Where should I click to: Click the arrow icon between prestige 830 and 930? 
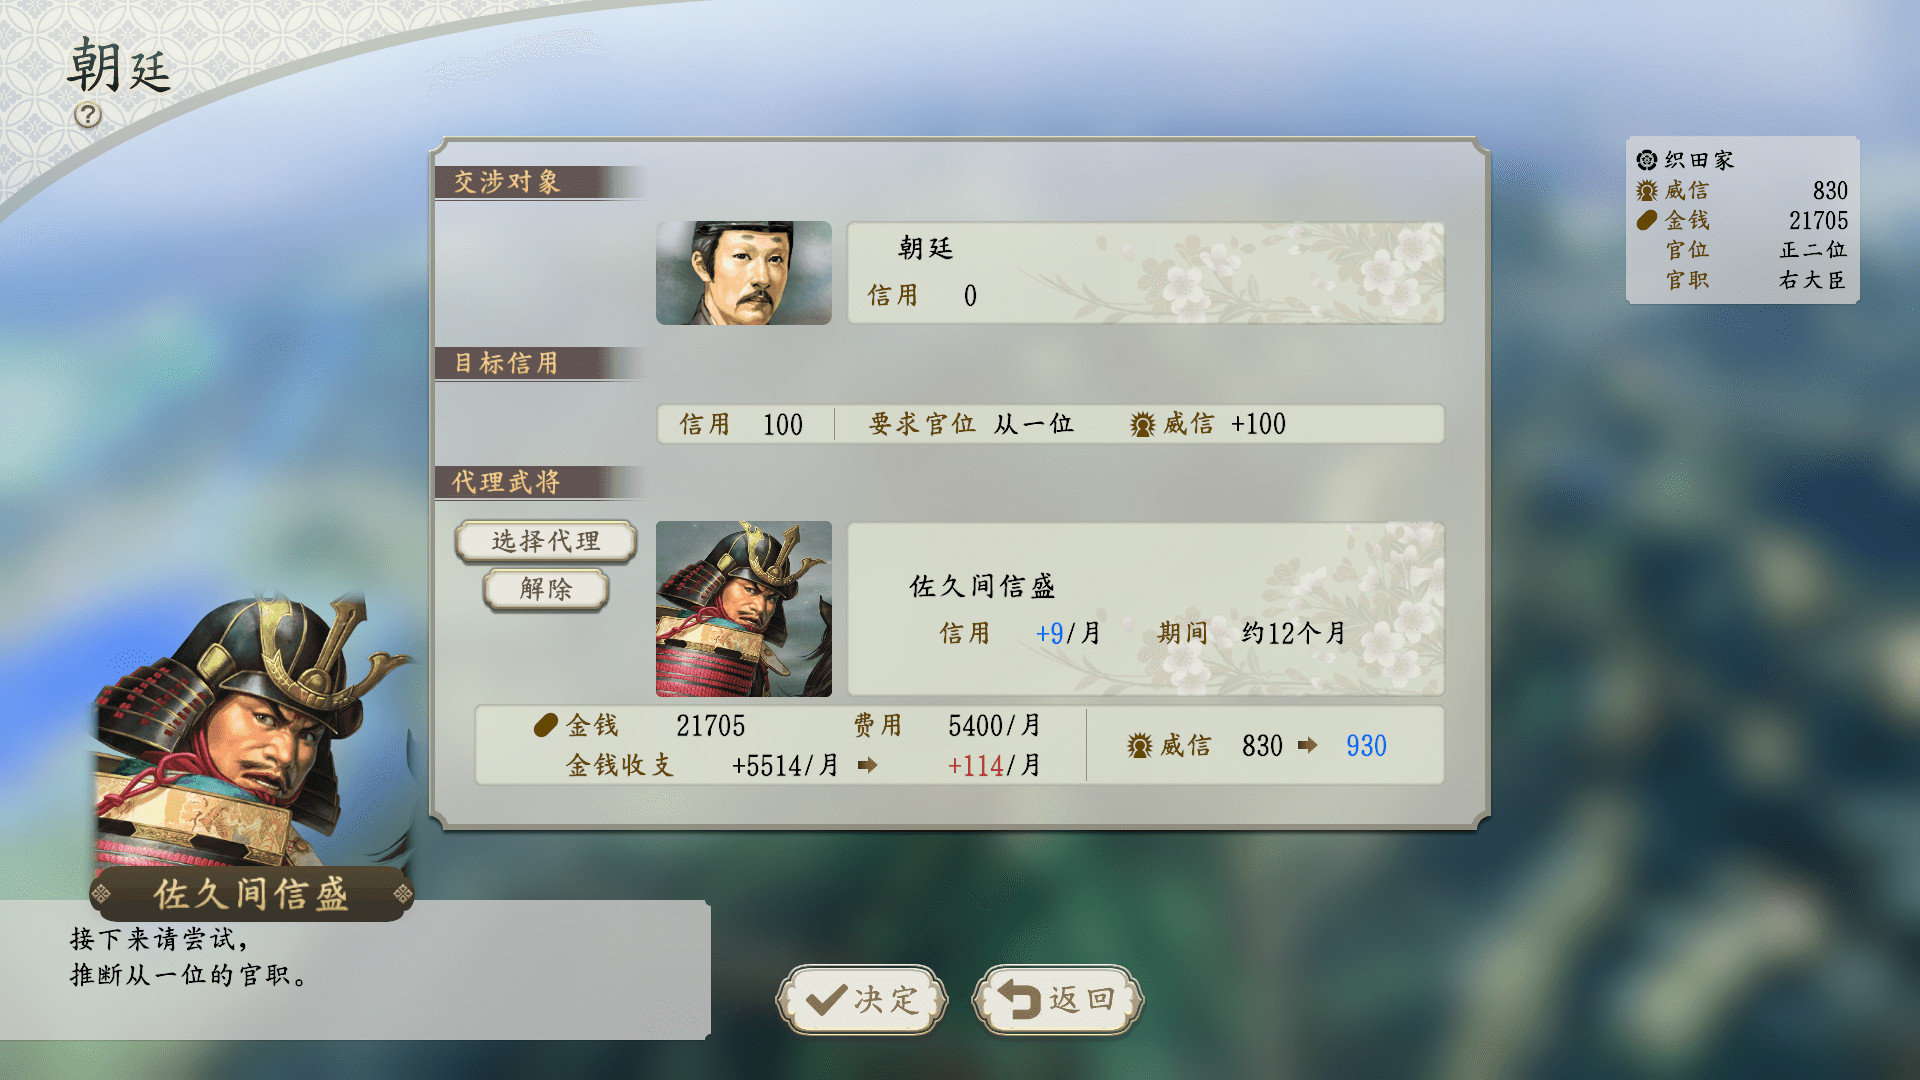coord(1307,745)
